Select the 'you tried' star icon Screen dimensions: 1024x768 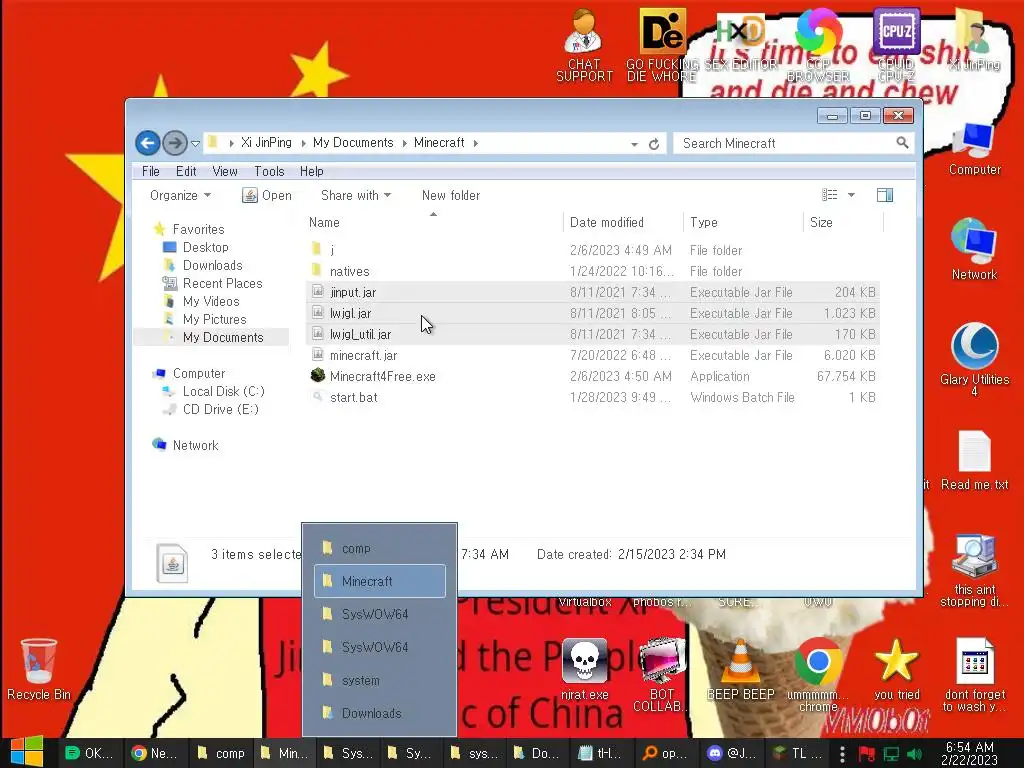tap(896, 669)
